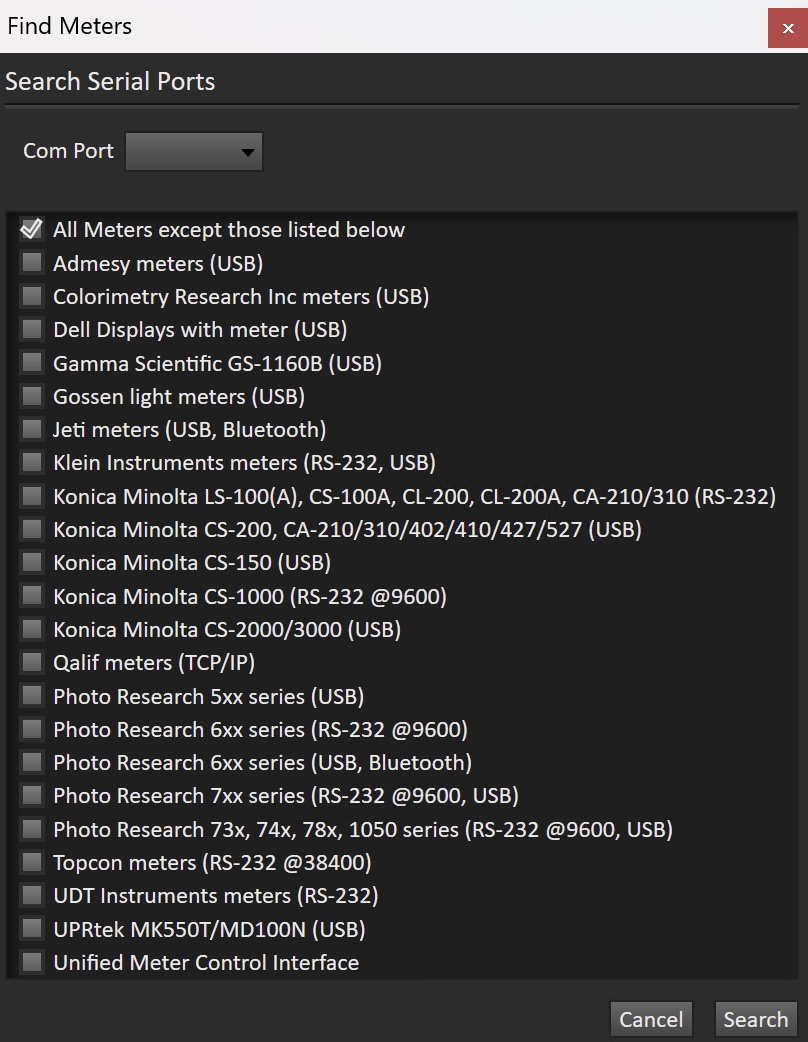
Task: Enable UDT Instruments meters checkbox
Action: tap(32, 895)
